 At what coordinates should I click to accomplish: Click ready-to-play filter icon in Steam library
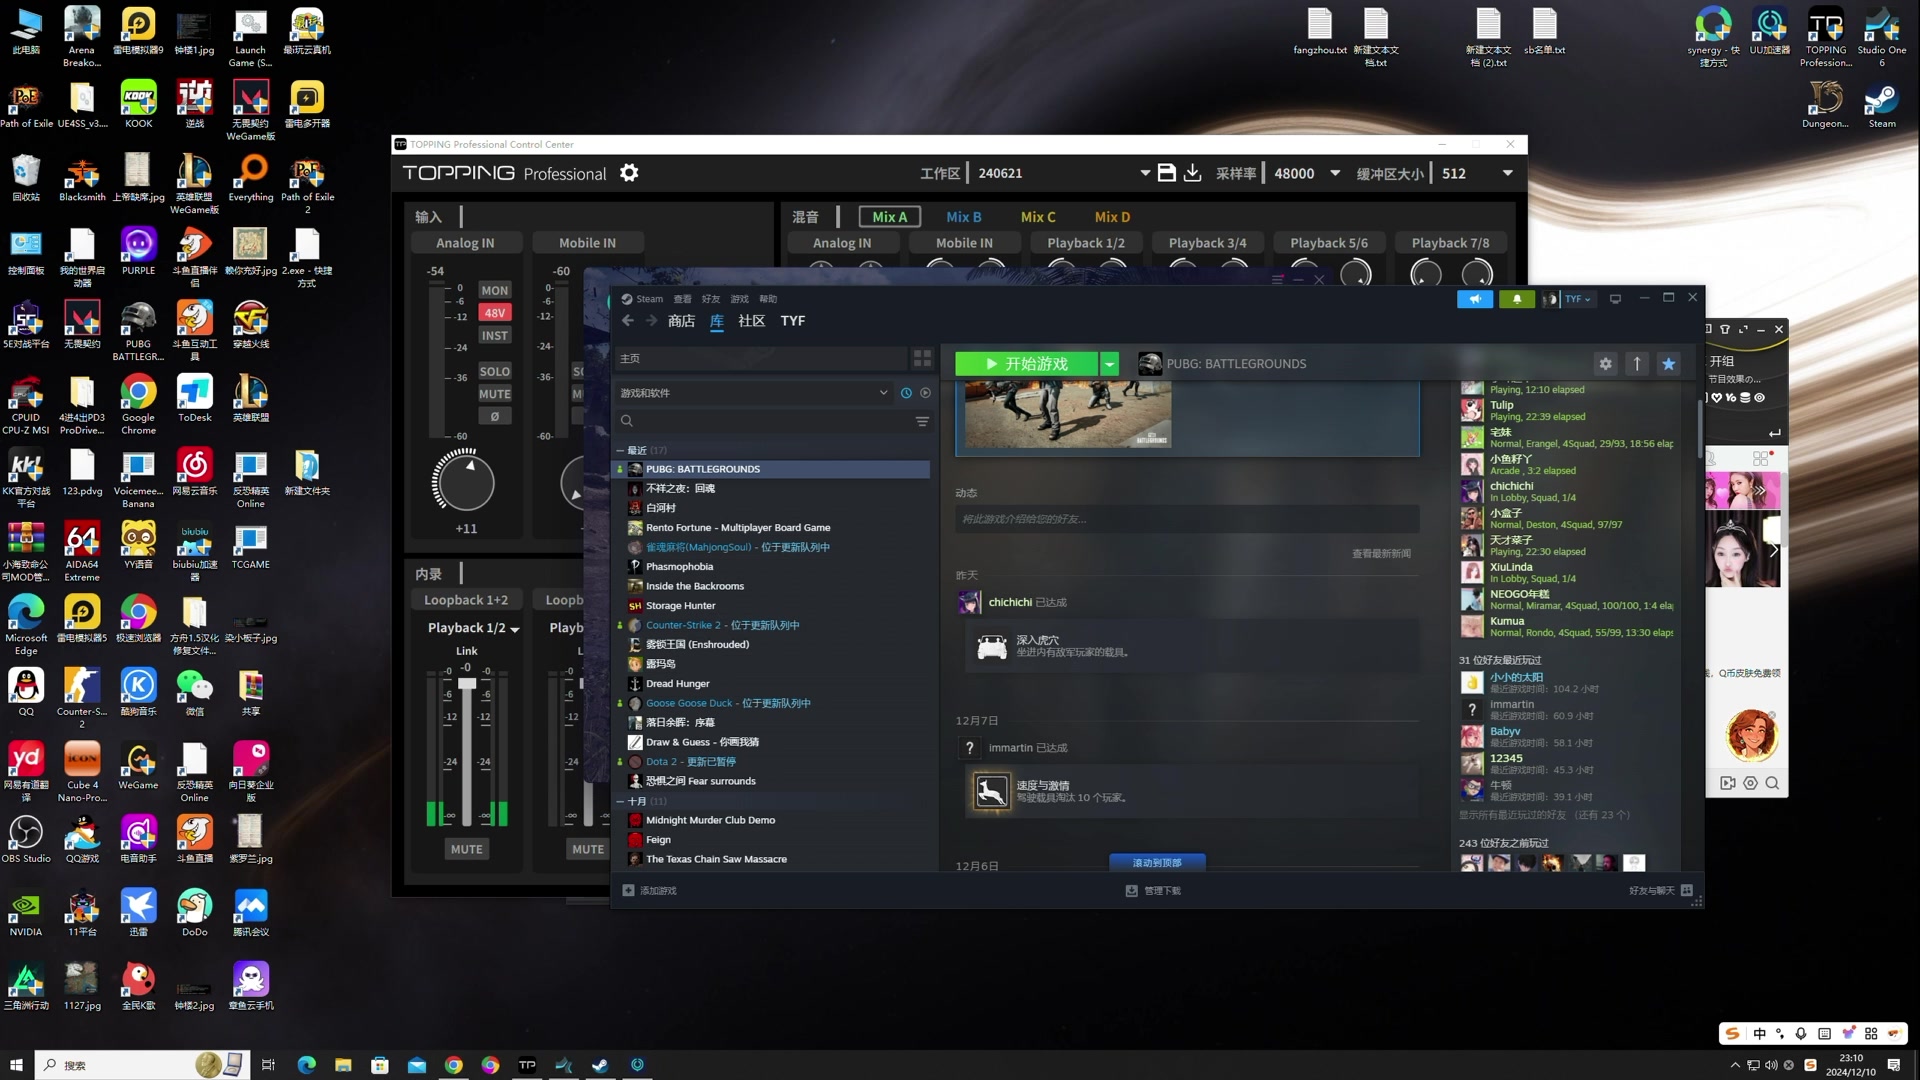[925, 393]
